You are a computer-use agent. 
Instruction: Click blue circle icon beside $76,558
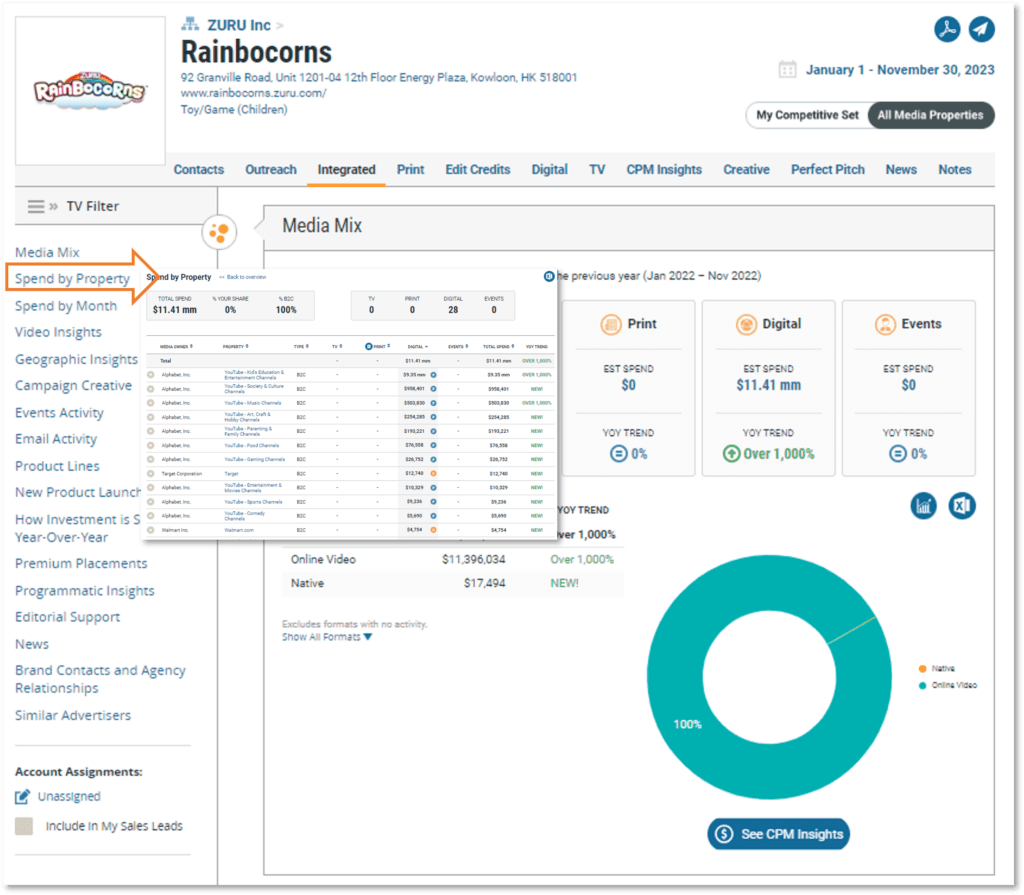pyautogui.click(x=434, y=446)
